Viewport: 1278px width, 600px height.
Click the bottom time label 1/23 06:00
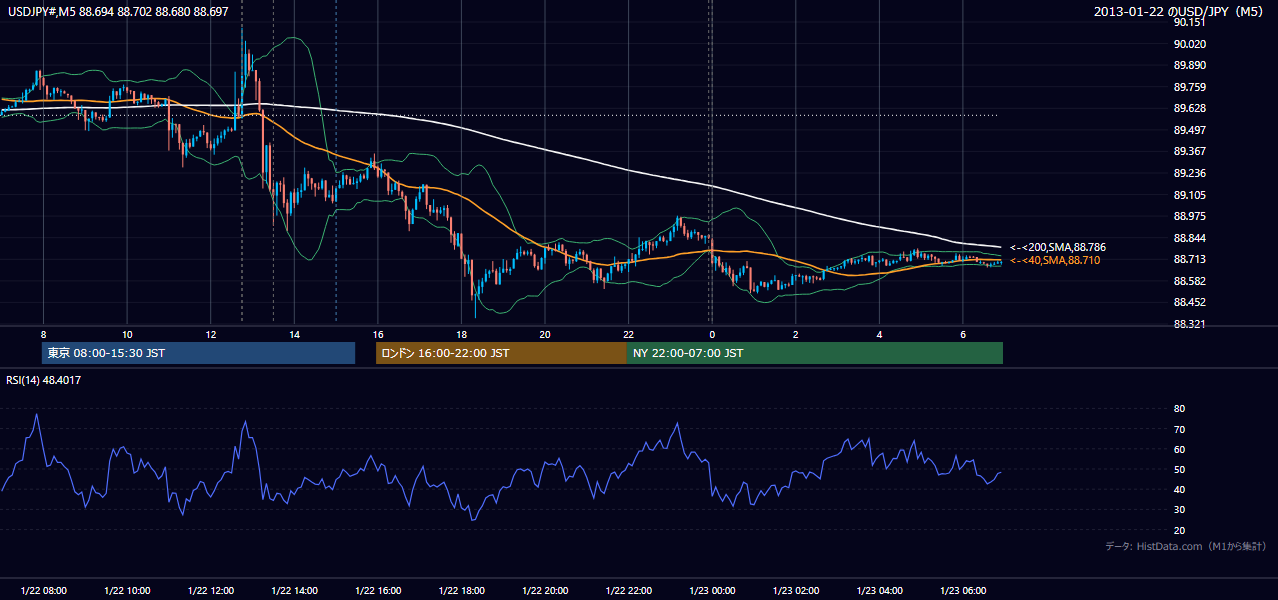tap(963, 591)
